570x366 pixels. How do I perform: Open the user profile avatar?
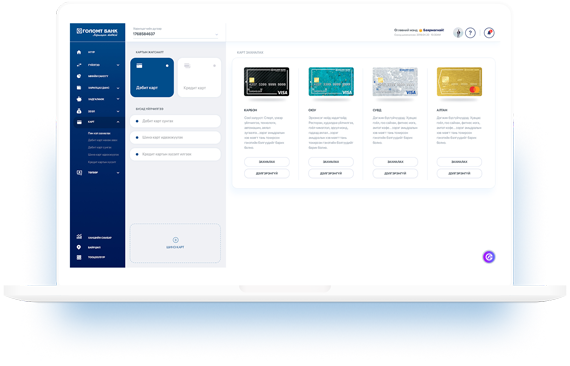[x=458, y=33]
